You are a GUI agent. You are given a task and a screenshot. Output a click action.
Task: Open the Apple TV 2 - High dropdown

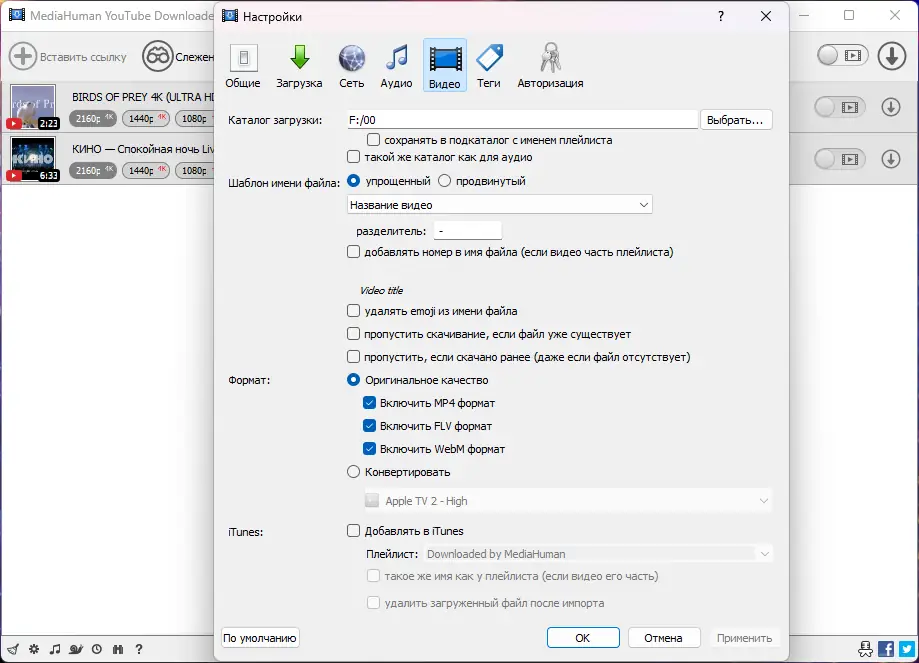(568, 501)
